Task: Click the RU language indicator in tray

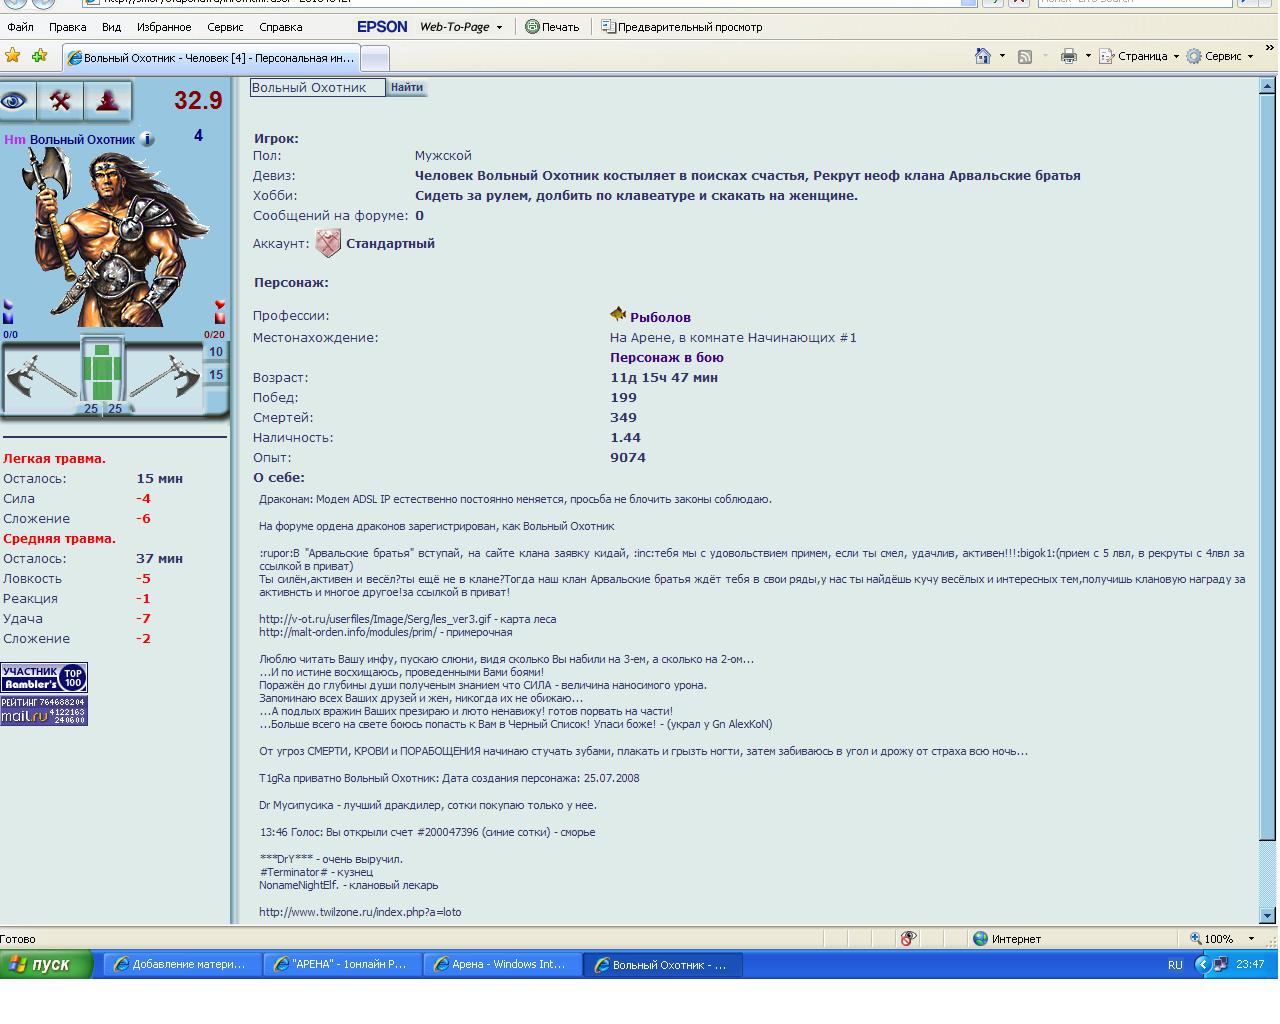Action: click(1175, 965)
